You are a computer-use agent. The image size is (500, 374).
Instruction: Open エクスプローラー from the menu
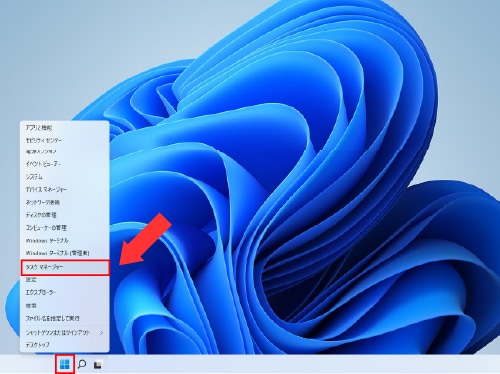(65, 292)
